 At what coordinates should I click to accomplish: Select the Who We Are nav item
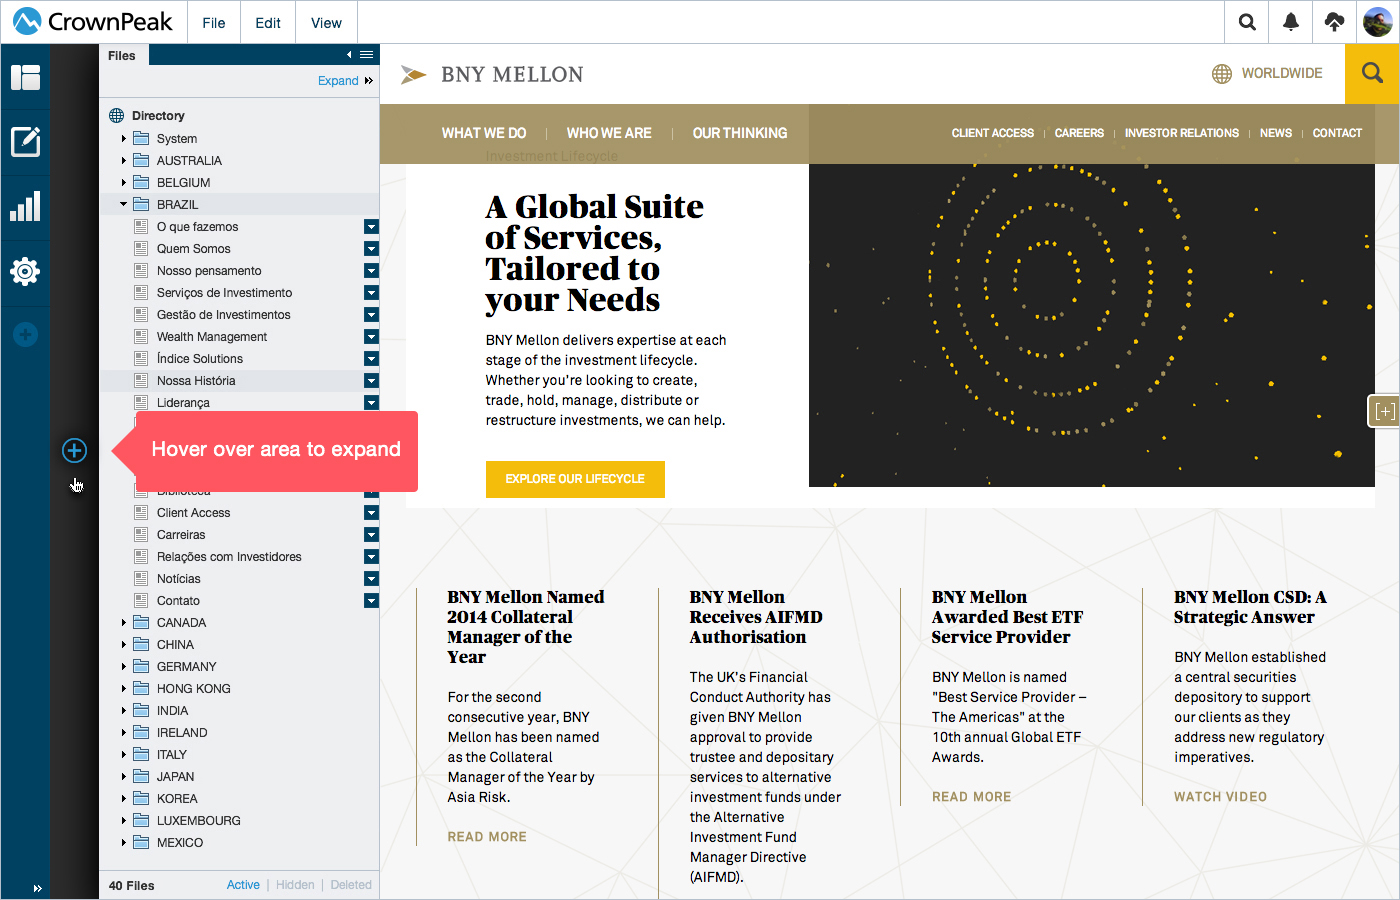pyautogui.click(x=609, y=133)
